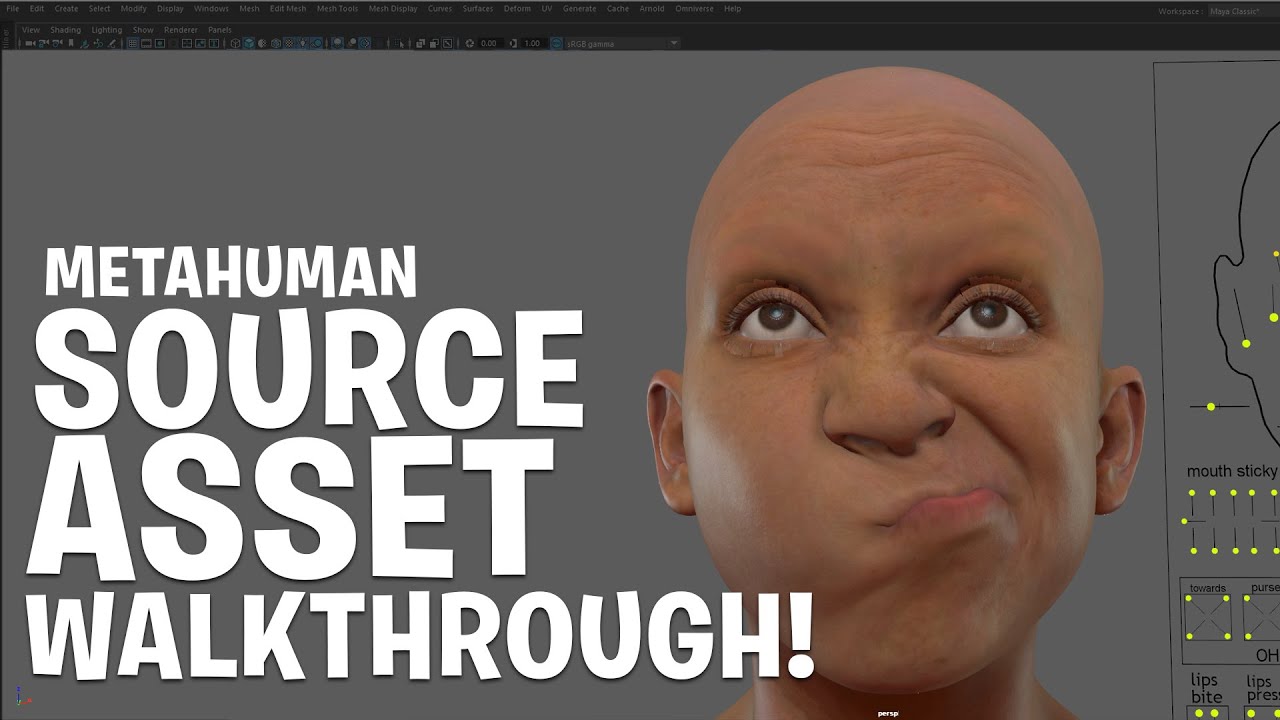The image size is (1280, 720).
Task: Open the panel Renderer menu
Action: pos(181,30)
